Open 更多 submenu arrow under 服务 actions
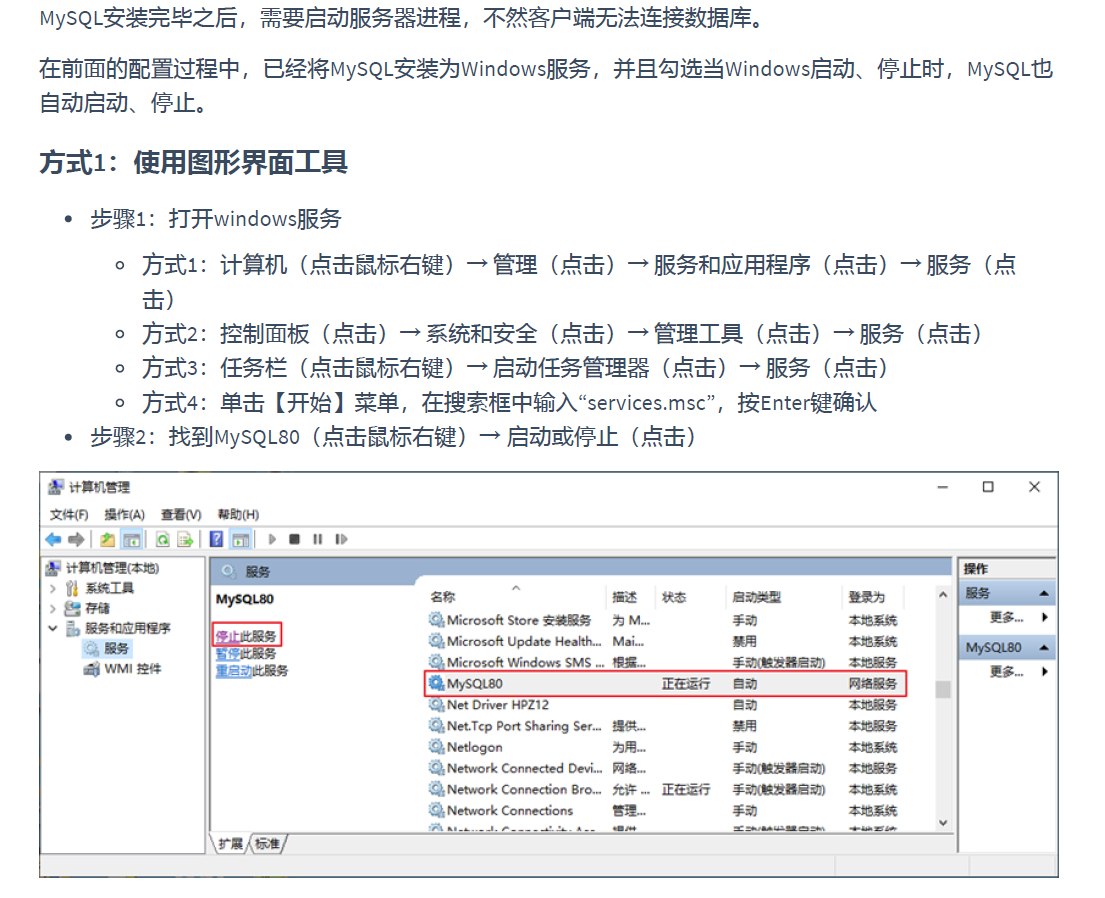 click(1044, 617)
